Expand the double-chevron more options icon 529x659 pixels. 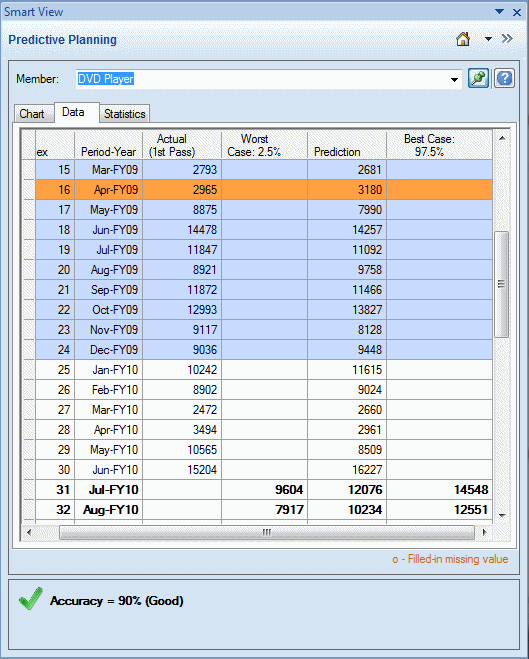point(507,39)
